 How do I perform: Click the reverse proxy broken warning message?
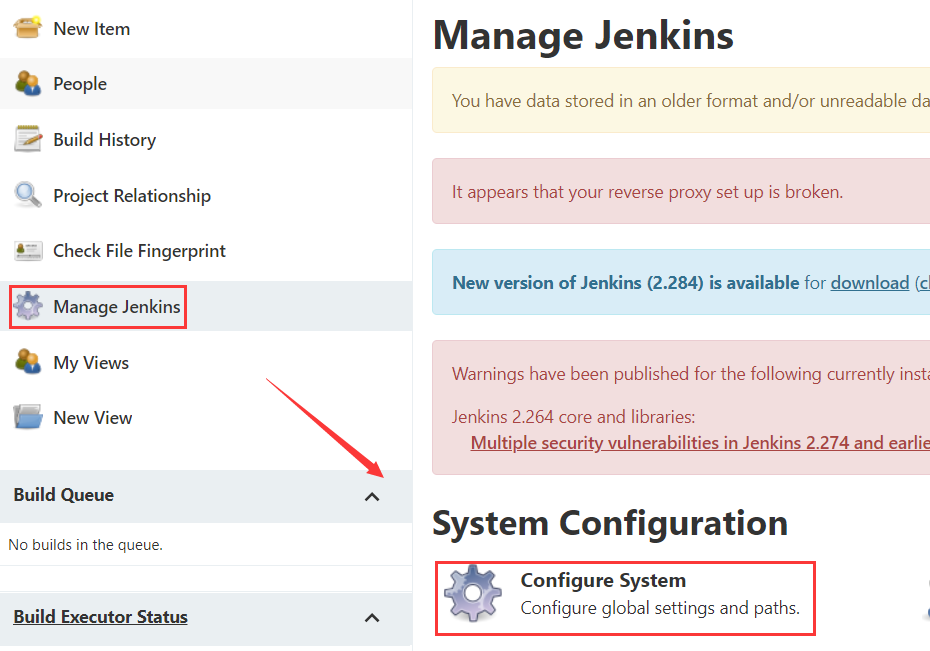pyautogui.click(x=648, y=192)
